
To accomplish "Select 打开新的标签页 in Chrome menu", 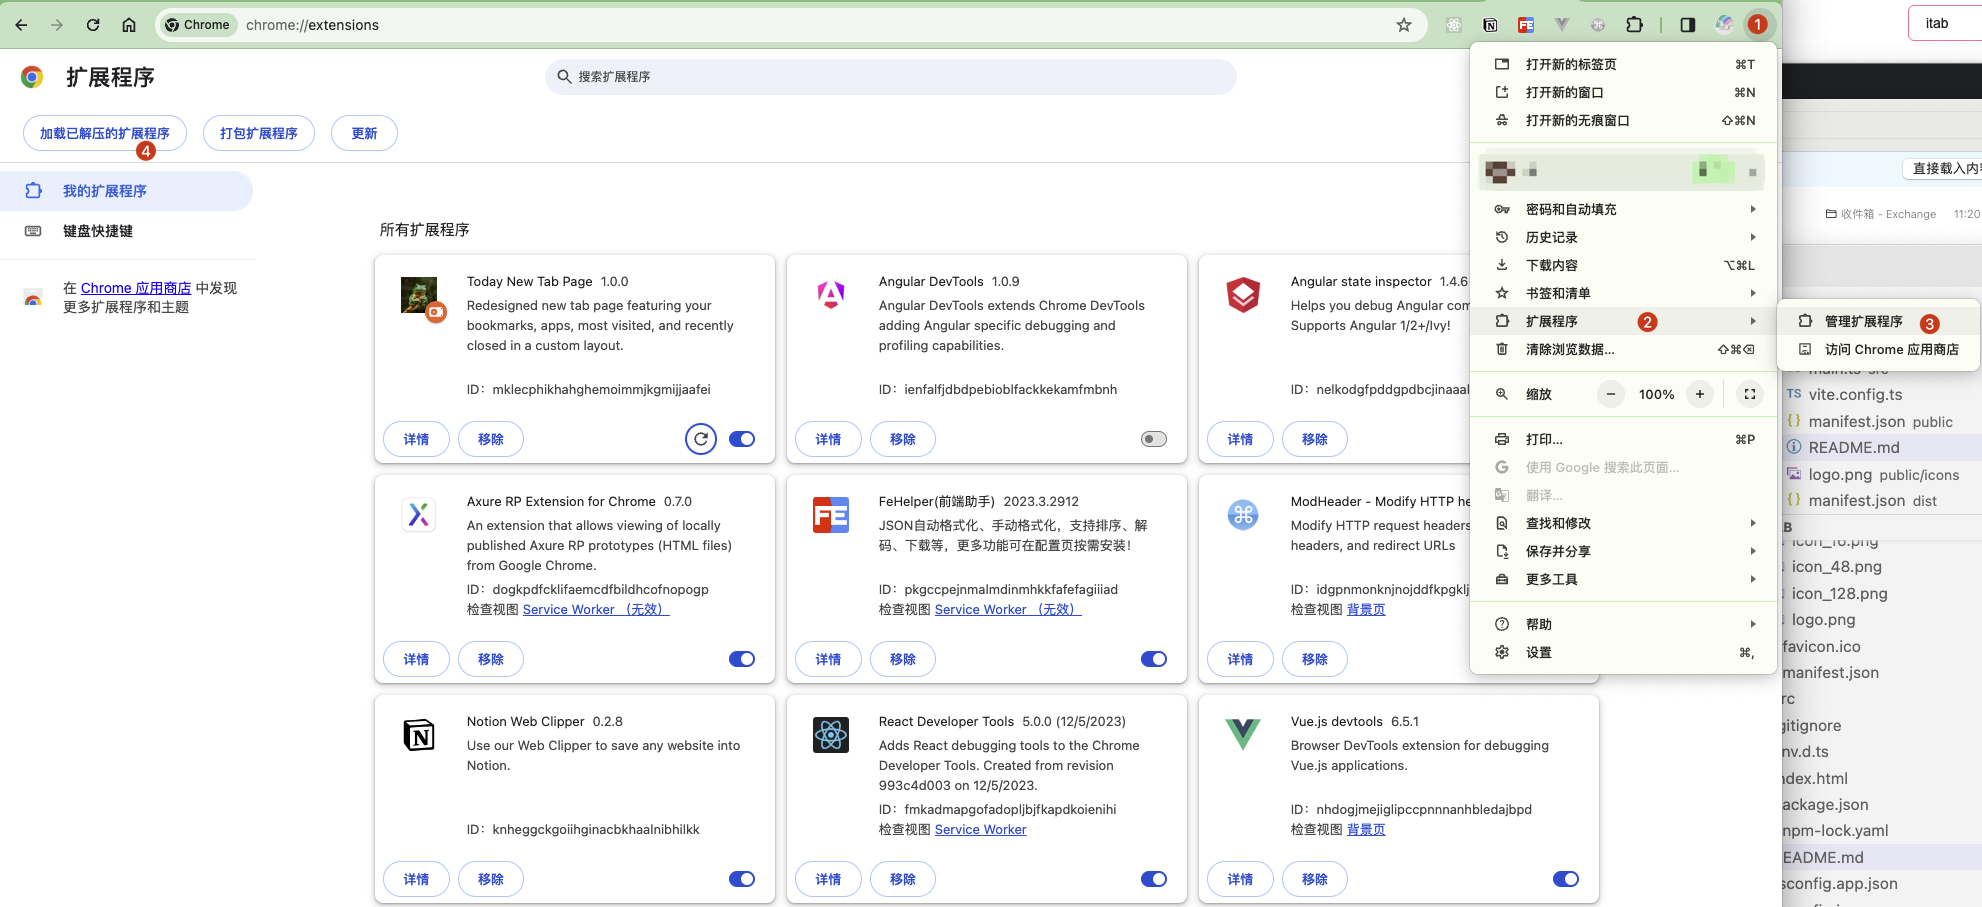I will (x=1623, y=64).
